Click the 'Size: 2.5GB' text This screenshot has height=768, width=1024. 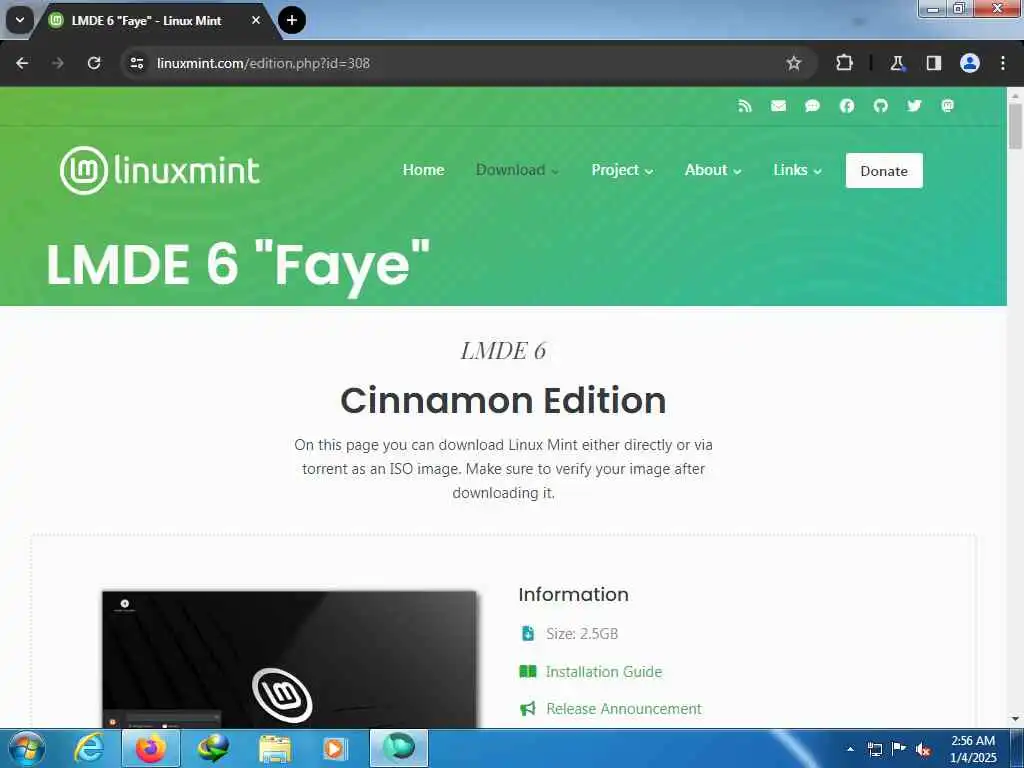[x=582, y=633]
